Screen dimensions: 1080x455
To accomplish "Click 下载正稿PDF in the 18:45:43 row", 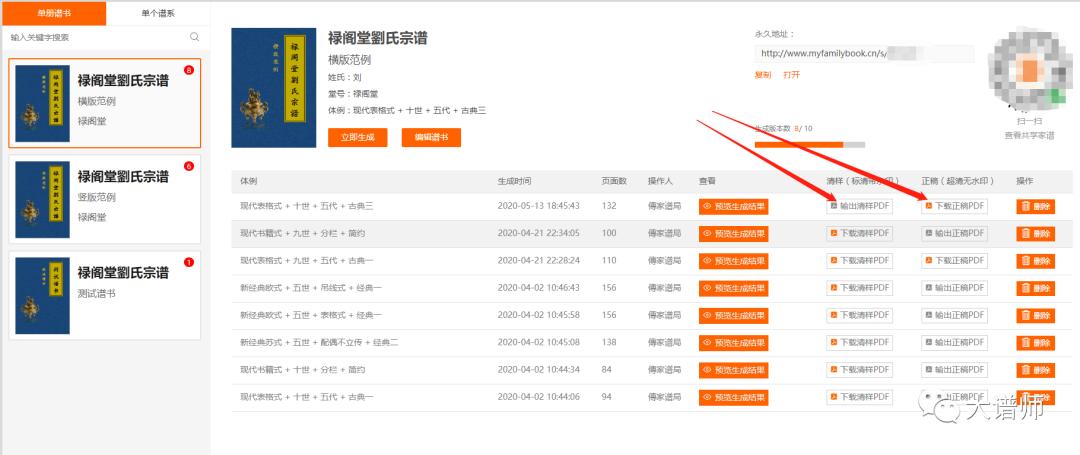I will (955, 207).
